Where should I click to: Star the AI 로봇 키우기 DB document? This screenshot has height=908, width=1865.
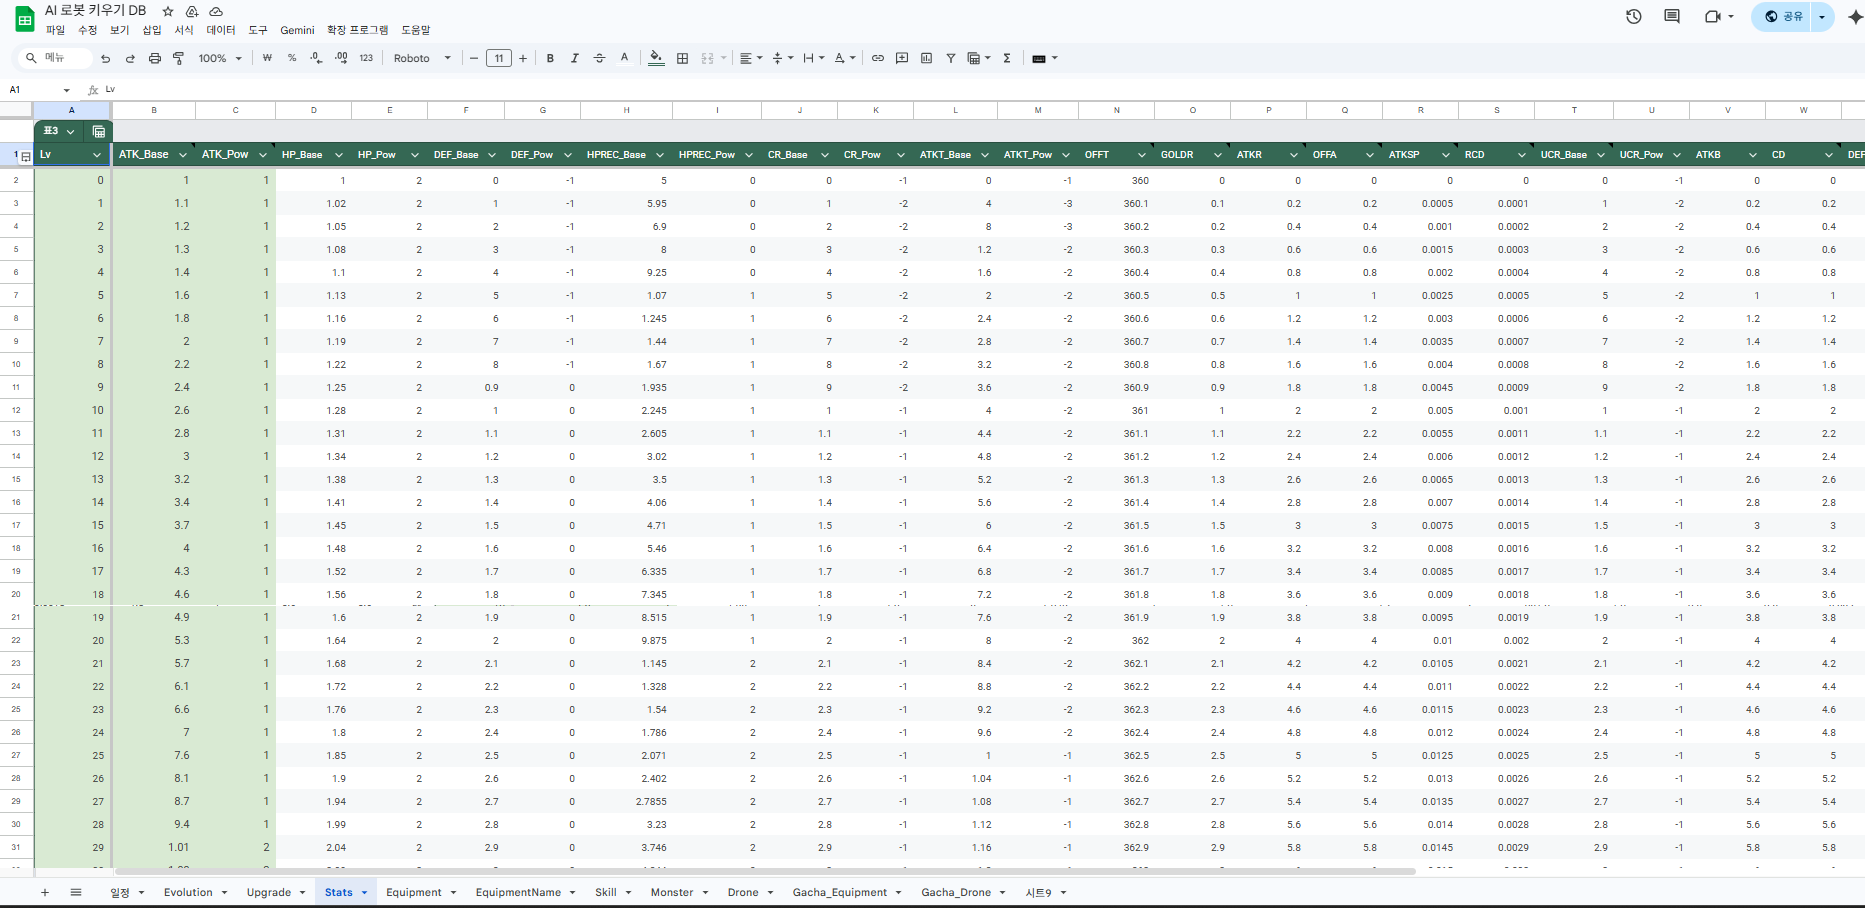[168, 11]
